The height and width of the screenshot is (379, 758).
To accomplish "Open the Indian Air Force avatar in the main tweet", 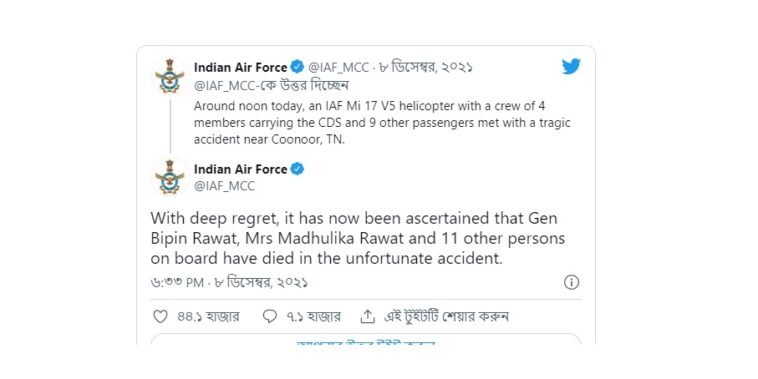I will [170, 177].
